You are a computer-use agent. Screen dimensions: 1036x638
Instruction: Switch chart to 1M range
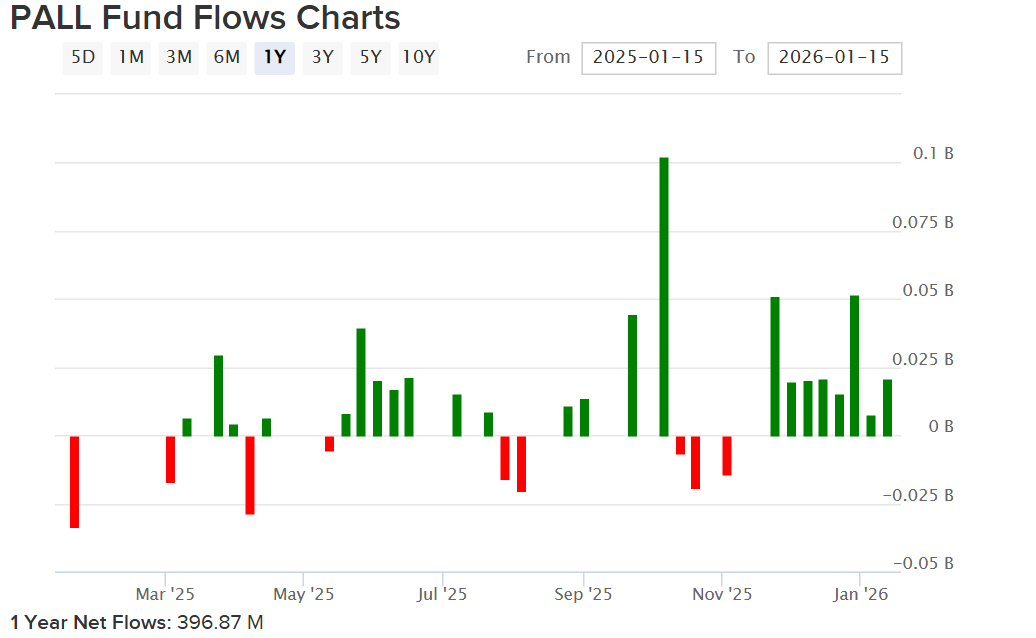pyautogui.click(x=131, y=58)
